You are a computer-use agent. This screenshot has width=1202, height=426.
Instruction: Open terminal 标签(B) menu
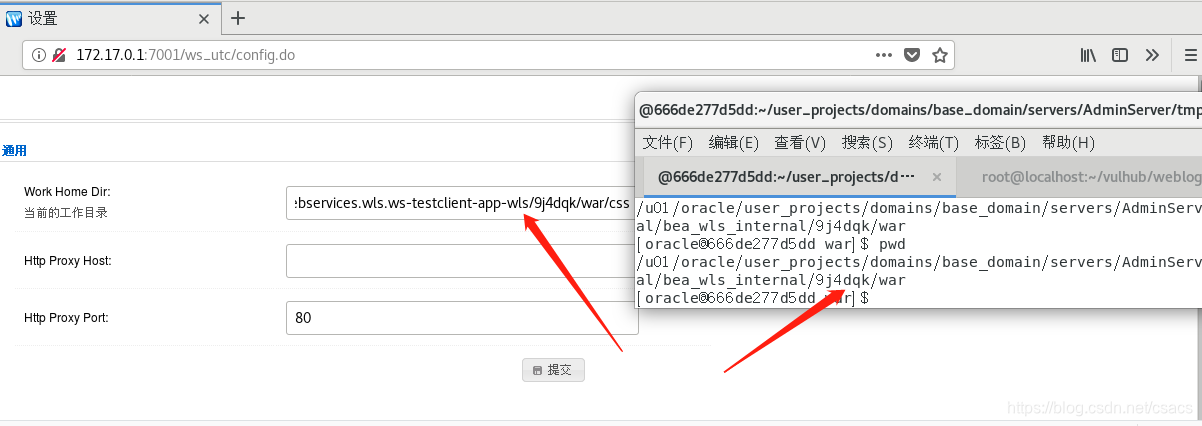pyautogui.click(x=1000, y=143)
